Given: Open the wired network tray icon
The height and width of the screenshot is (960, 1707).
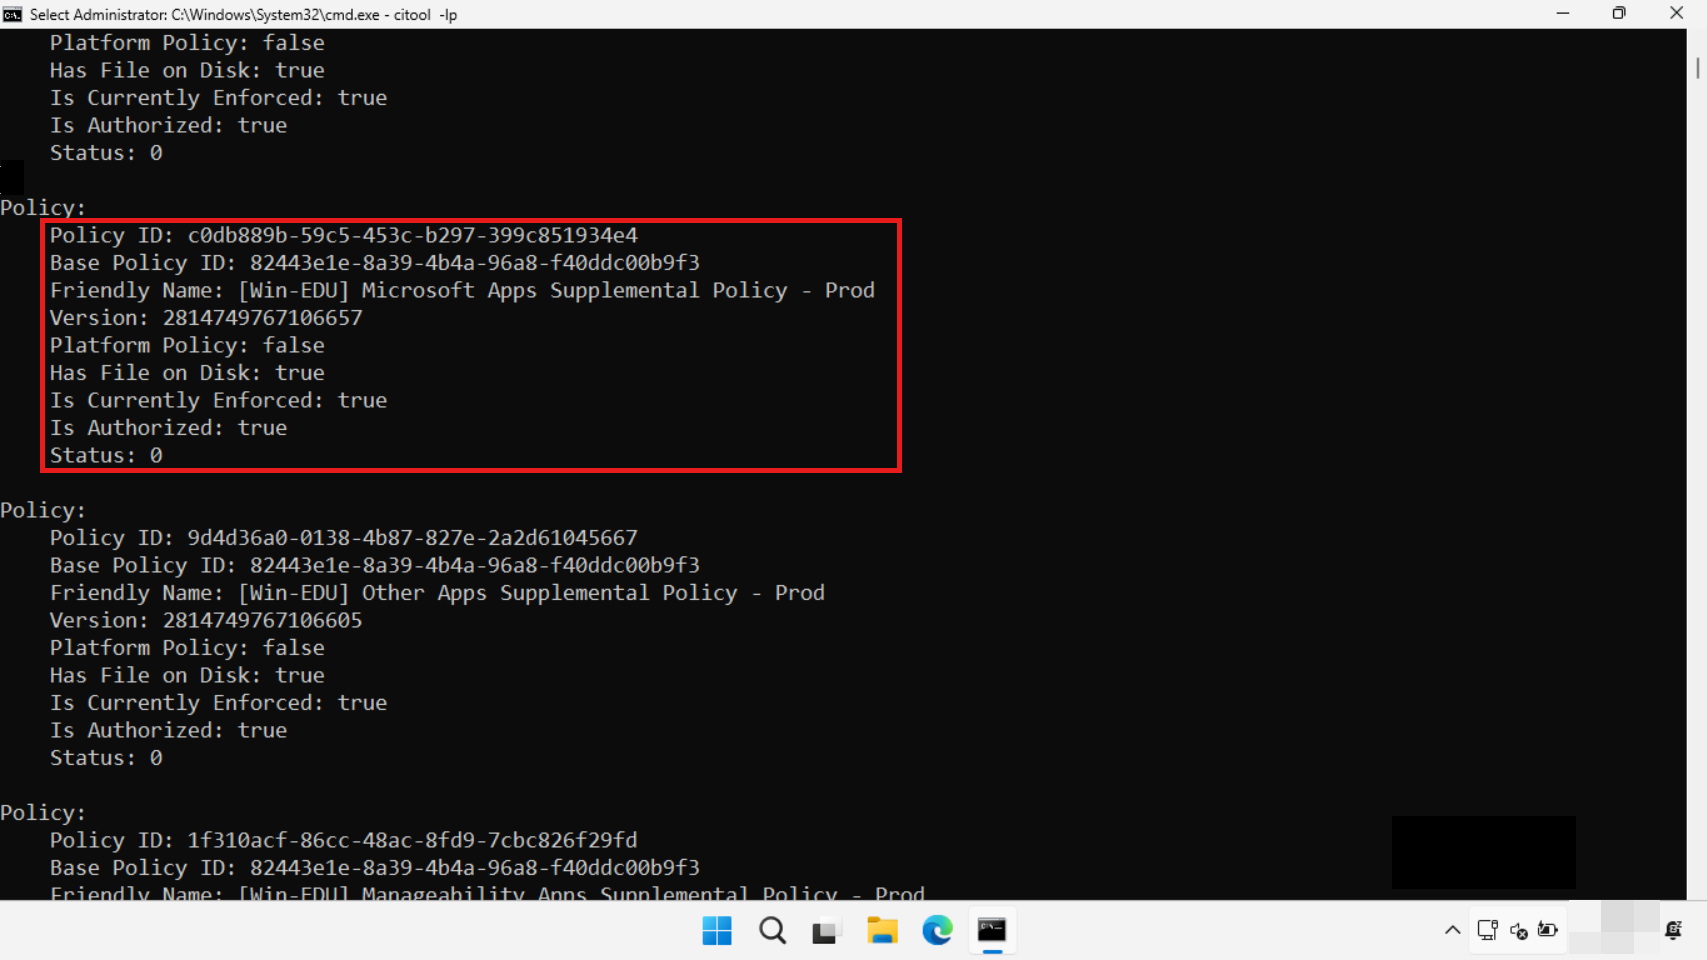Looking at the screenshot, I should tap(1488, 931).
